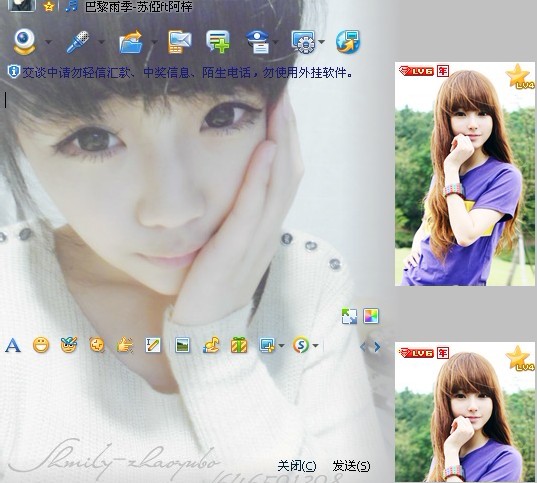The height and width of the screenshot is (483, 537).
Task: Open the colorful skin color picker icon
Action: [x=371, y=316]
